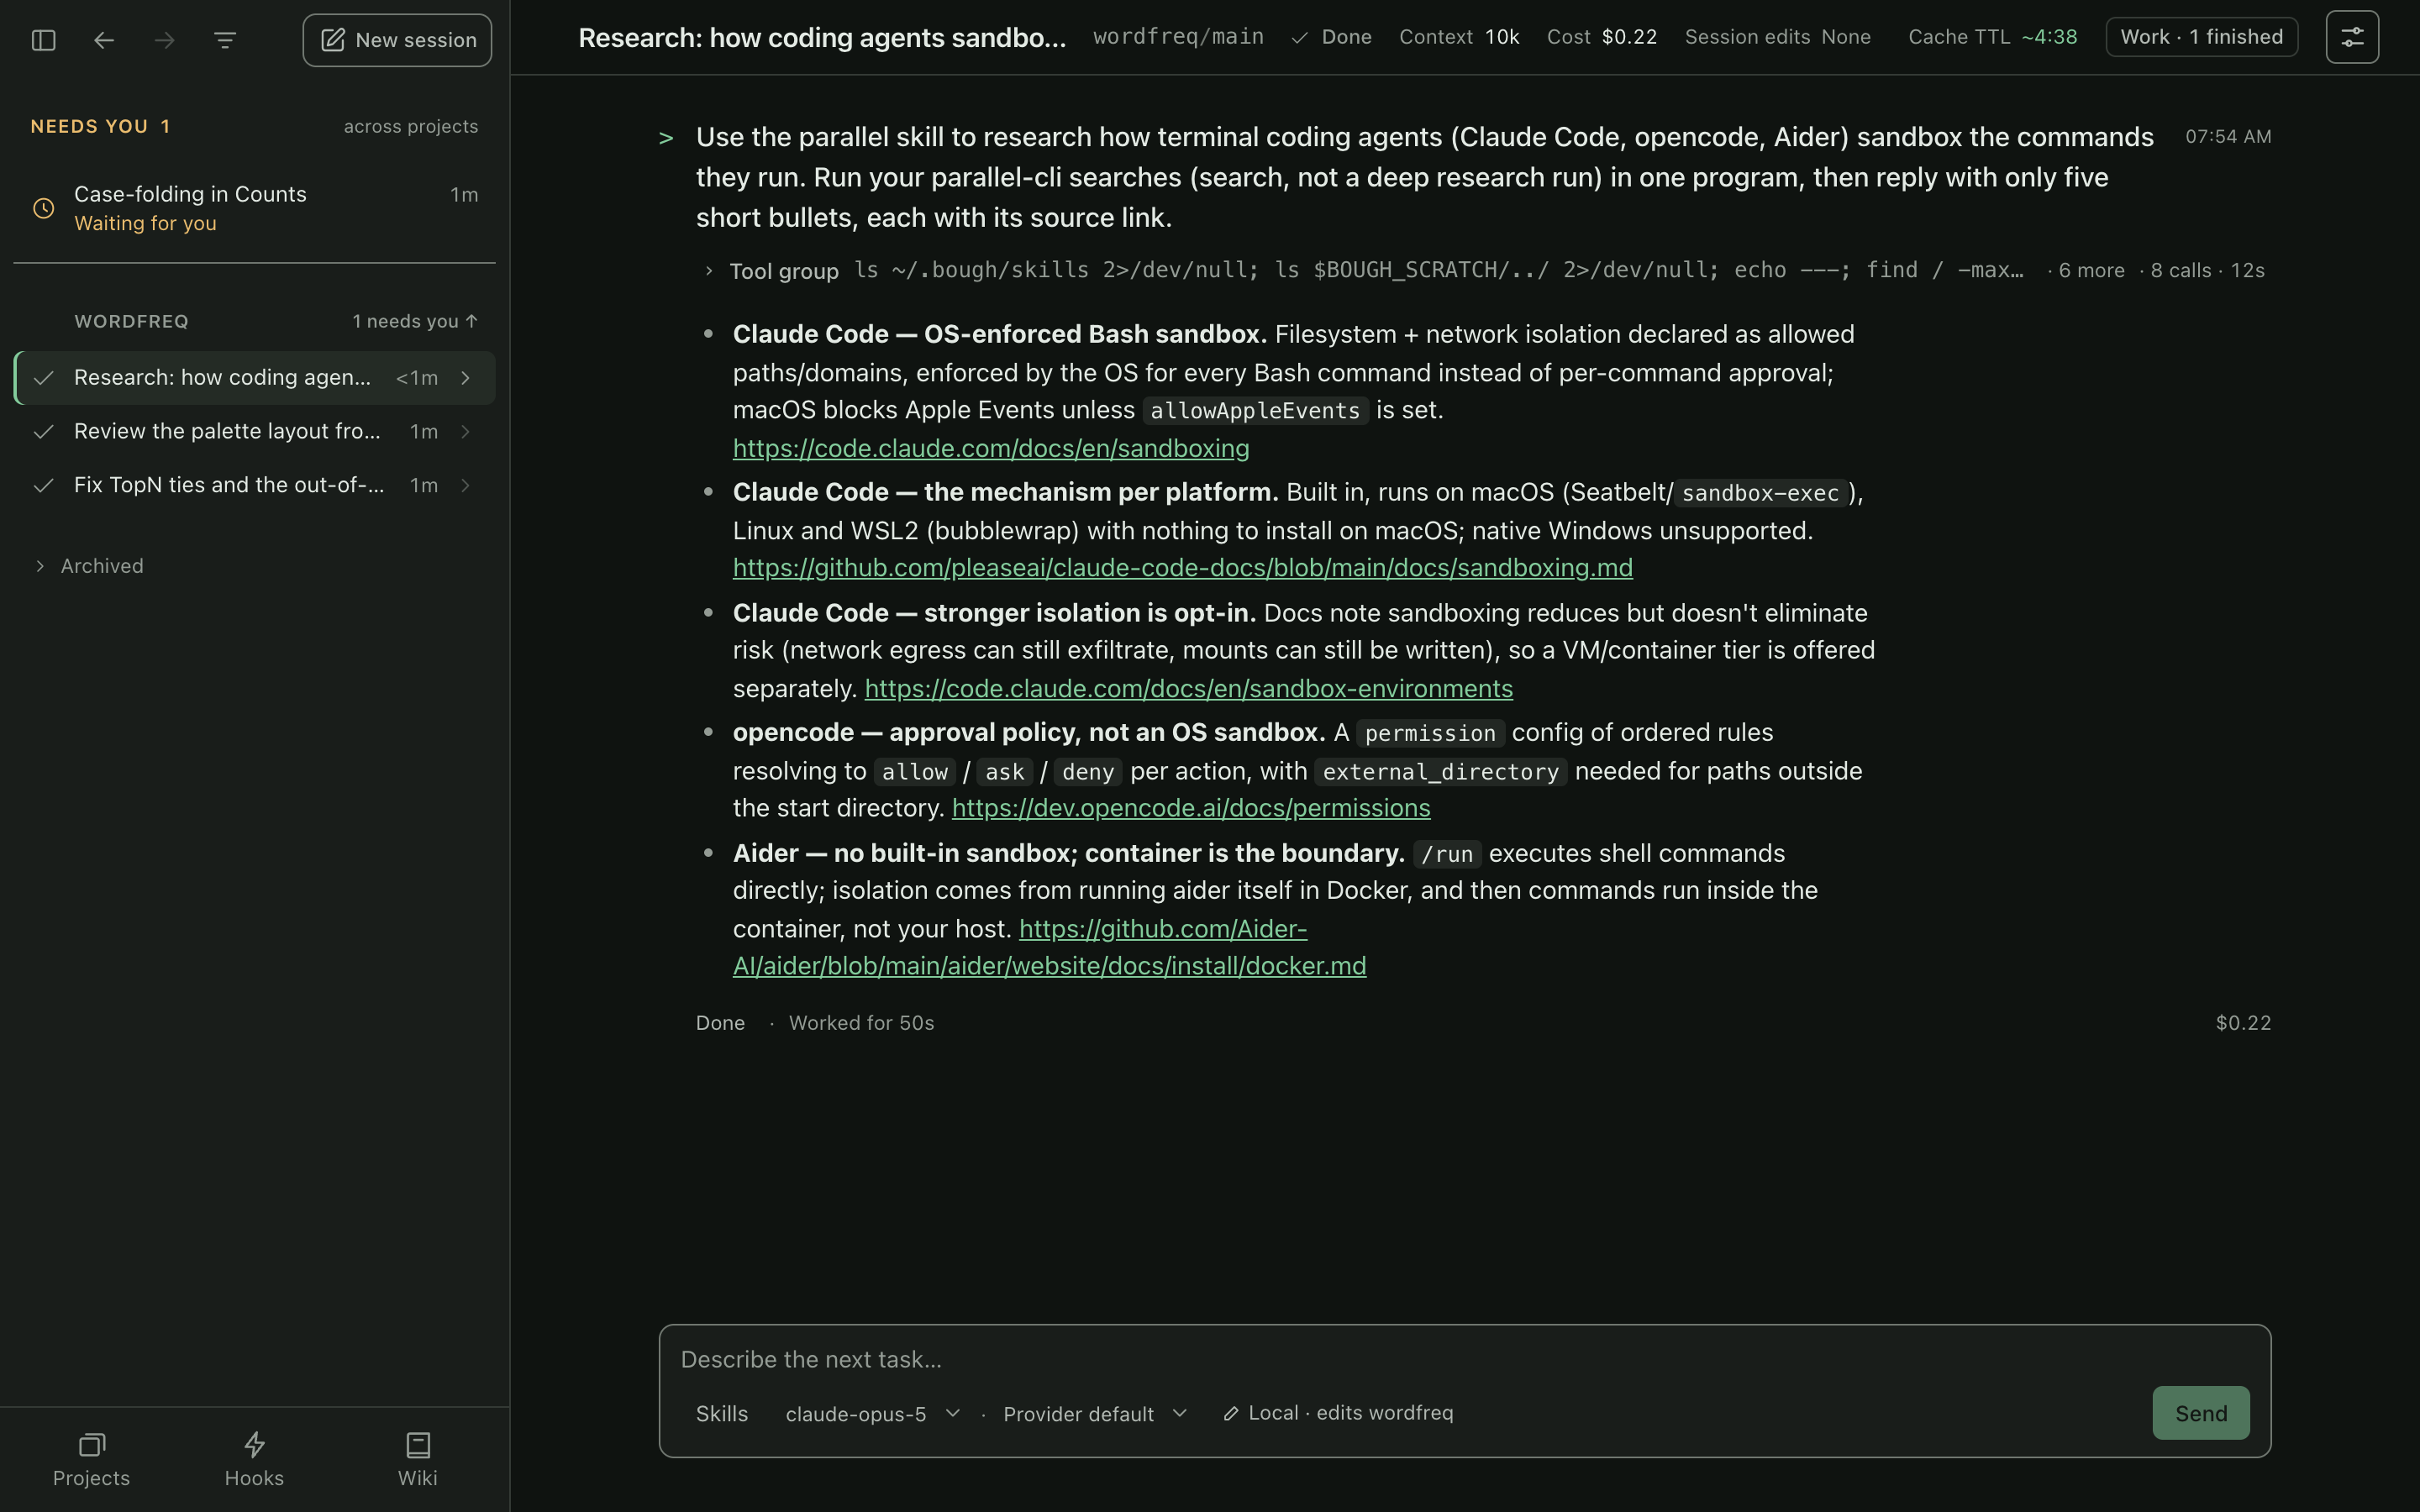This screenshot has height=1512, width=2420.
Task: Click the WORDFREQ project header
Action: [131, 321]
